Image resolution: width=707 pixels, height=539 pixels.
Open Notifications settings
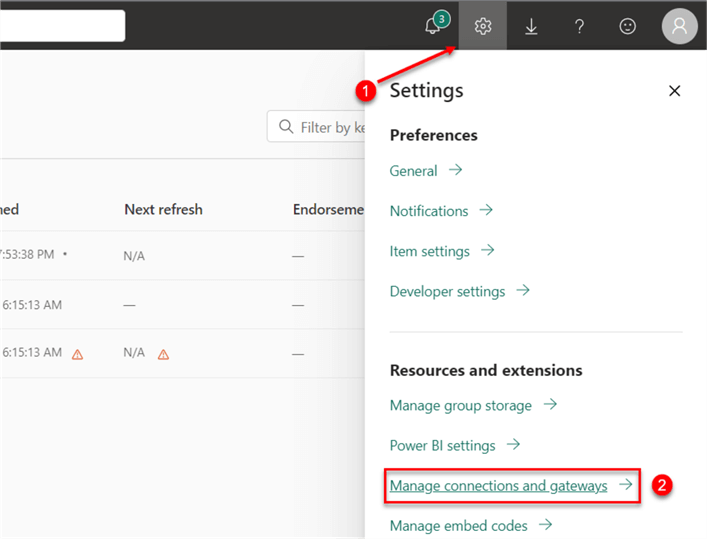[x=429, y=211]
